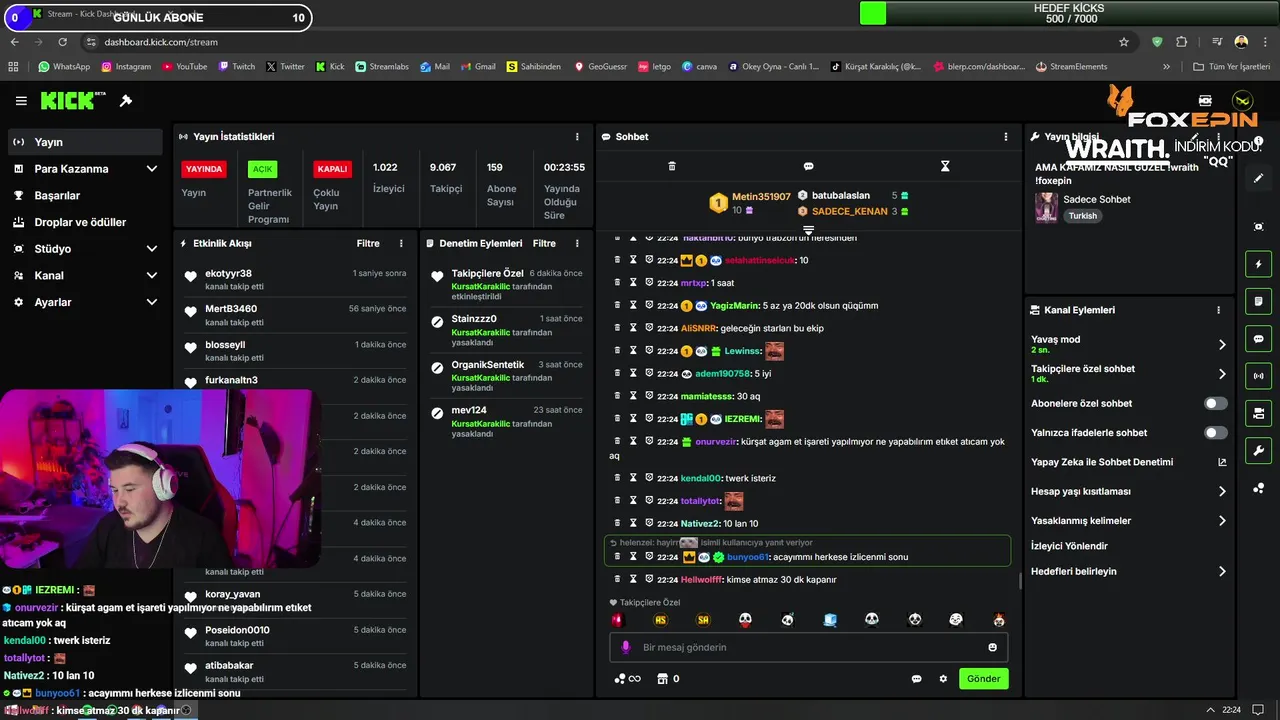This screenshot has width=1280, height=720.
Task: Click the focus frame icon in right sidebar
Action: point(1258,227)
